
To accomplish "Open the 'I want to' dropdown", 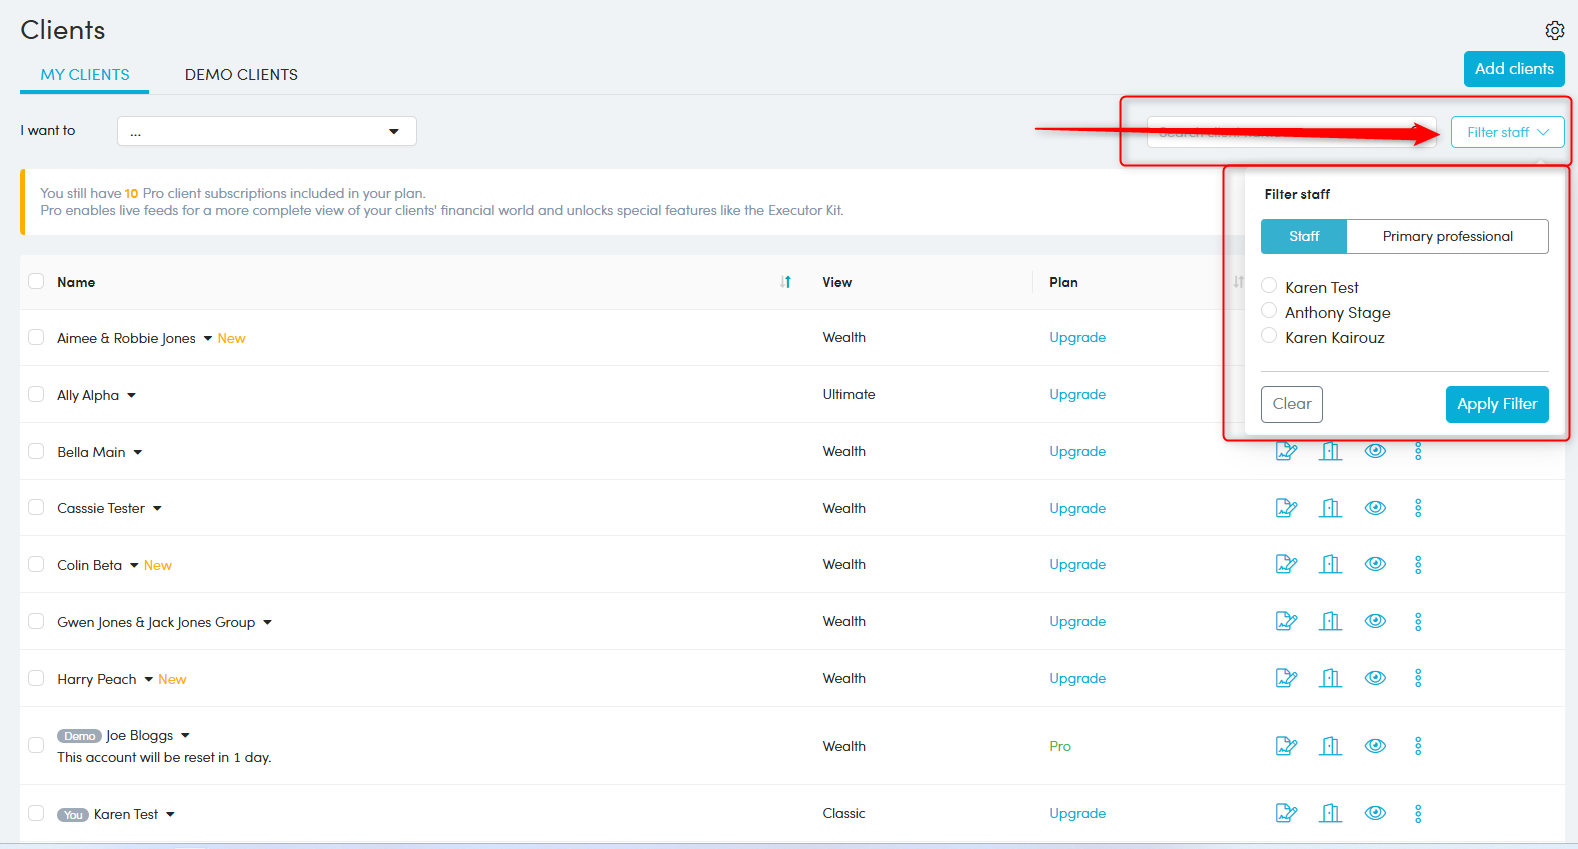I will (266, 131).
